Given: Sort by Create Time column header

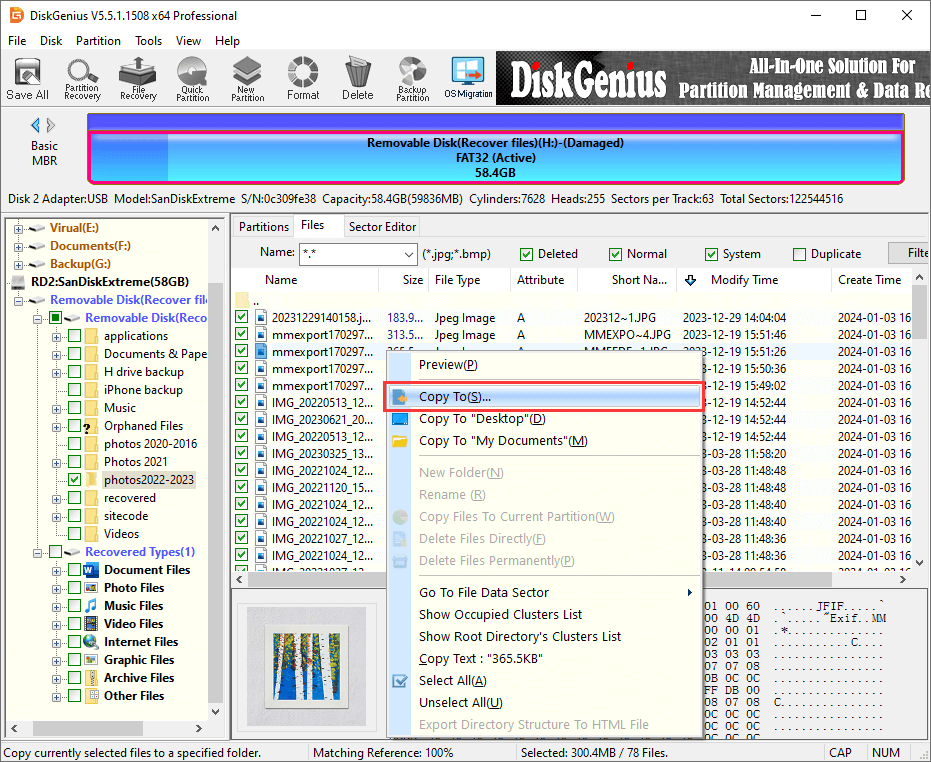Looking at the screenshot, I should [870, 280].
